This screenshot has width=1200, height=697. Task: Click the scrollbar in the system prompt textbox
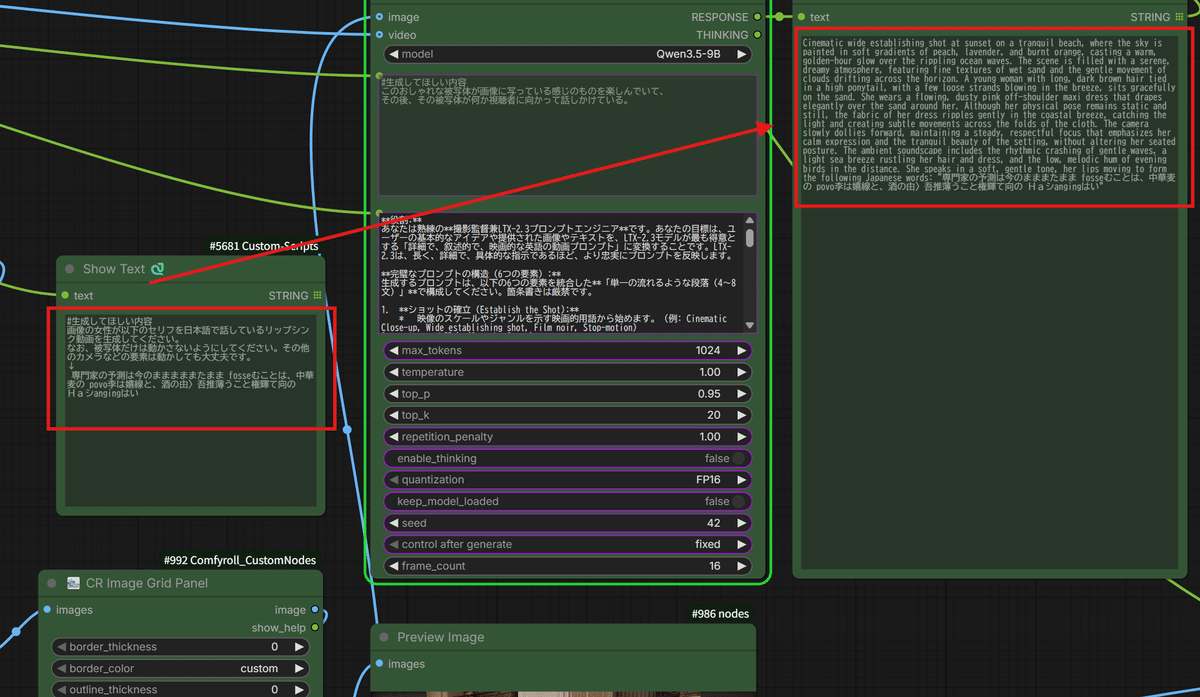[751, 237]
